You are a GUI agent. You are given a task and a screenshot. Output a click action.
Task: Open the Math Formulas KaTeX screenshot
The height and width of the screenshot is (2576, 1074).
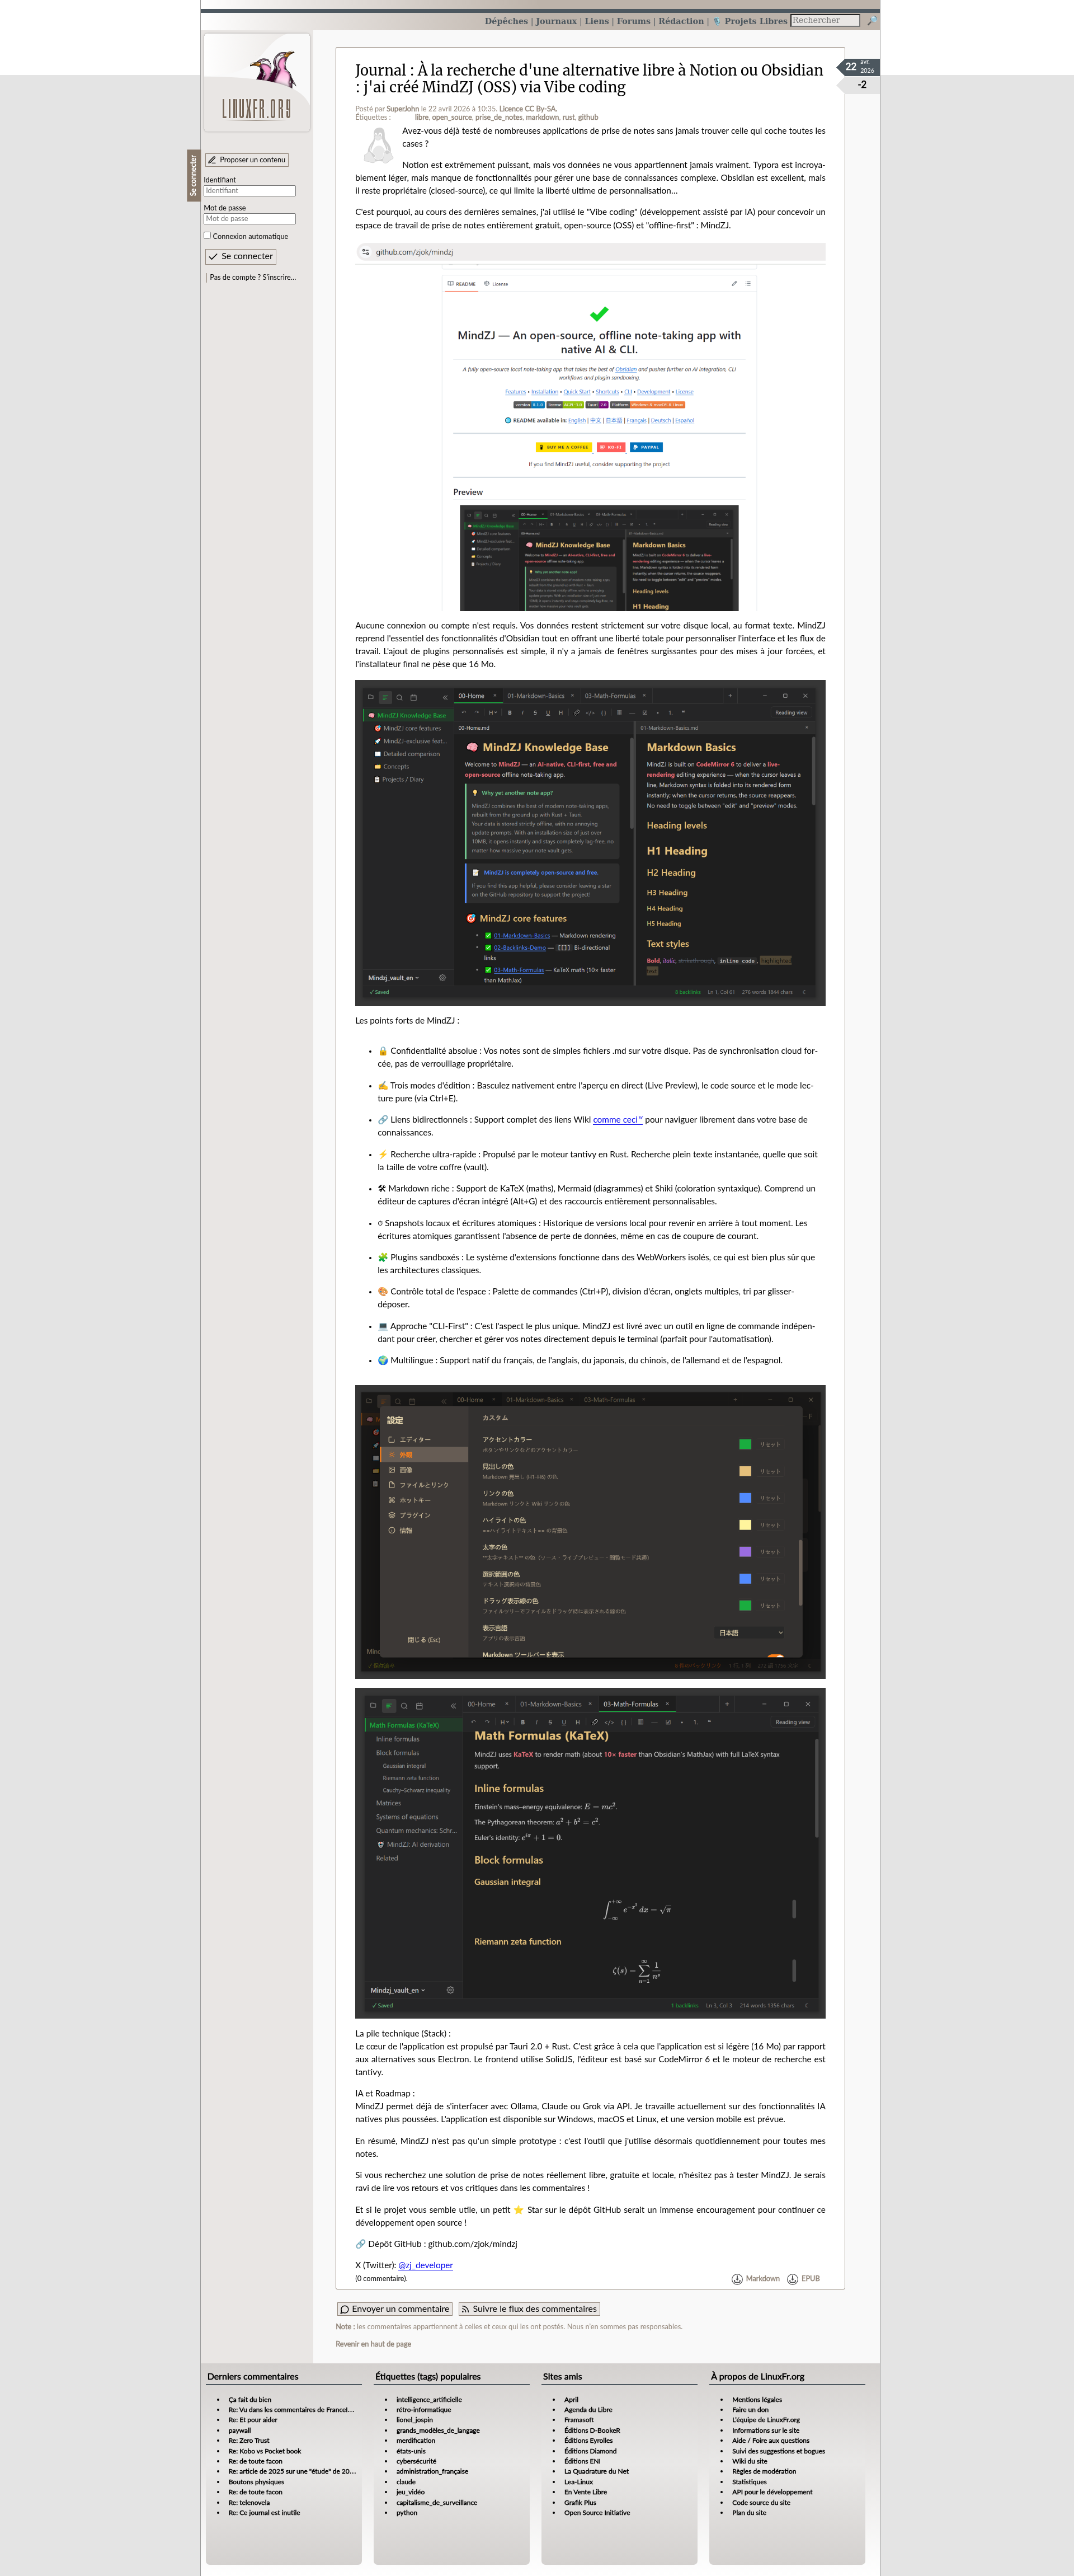pos(590,1852)
